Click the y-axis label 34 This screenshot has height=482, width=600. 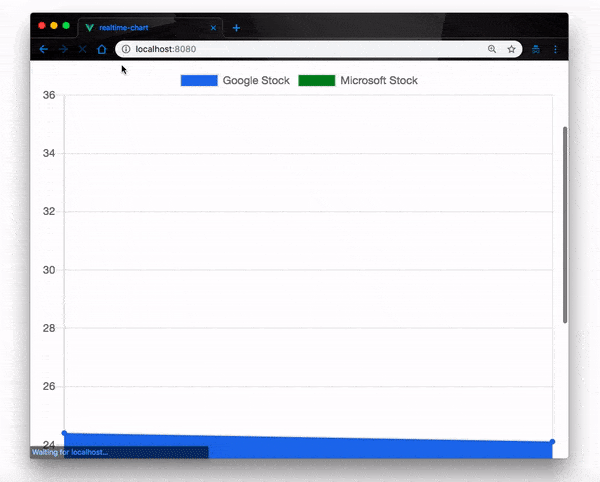[x=49, y=153]
